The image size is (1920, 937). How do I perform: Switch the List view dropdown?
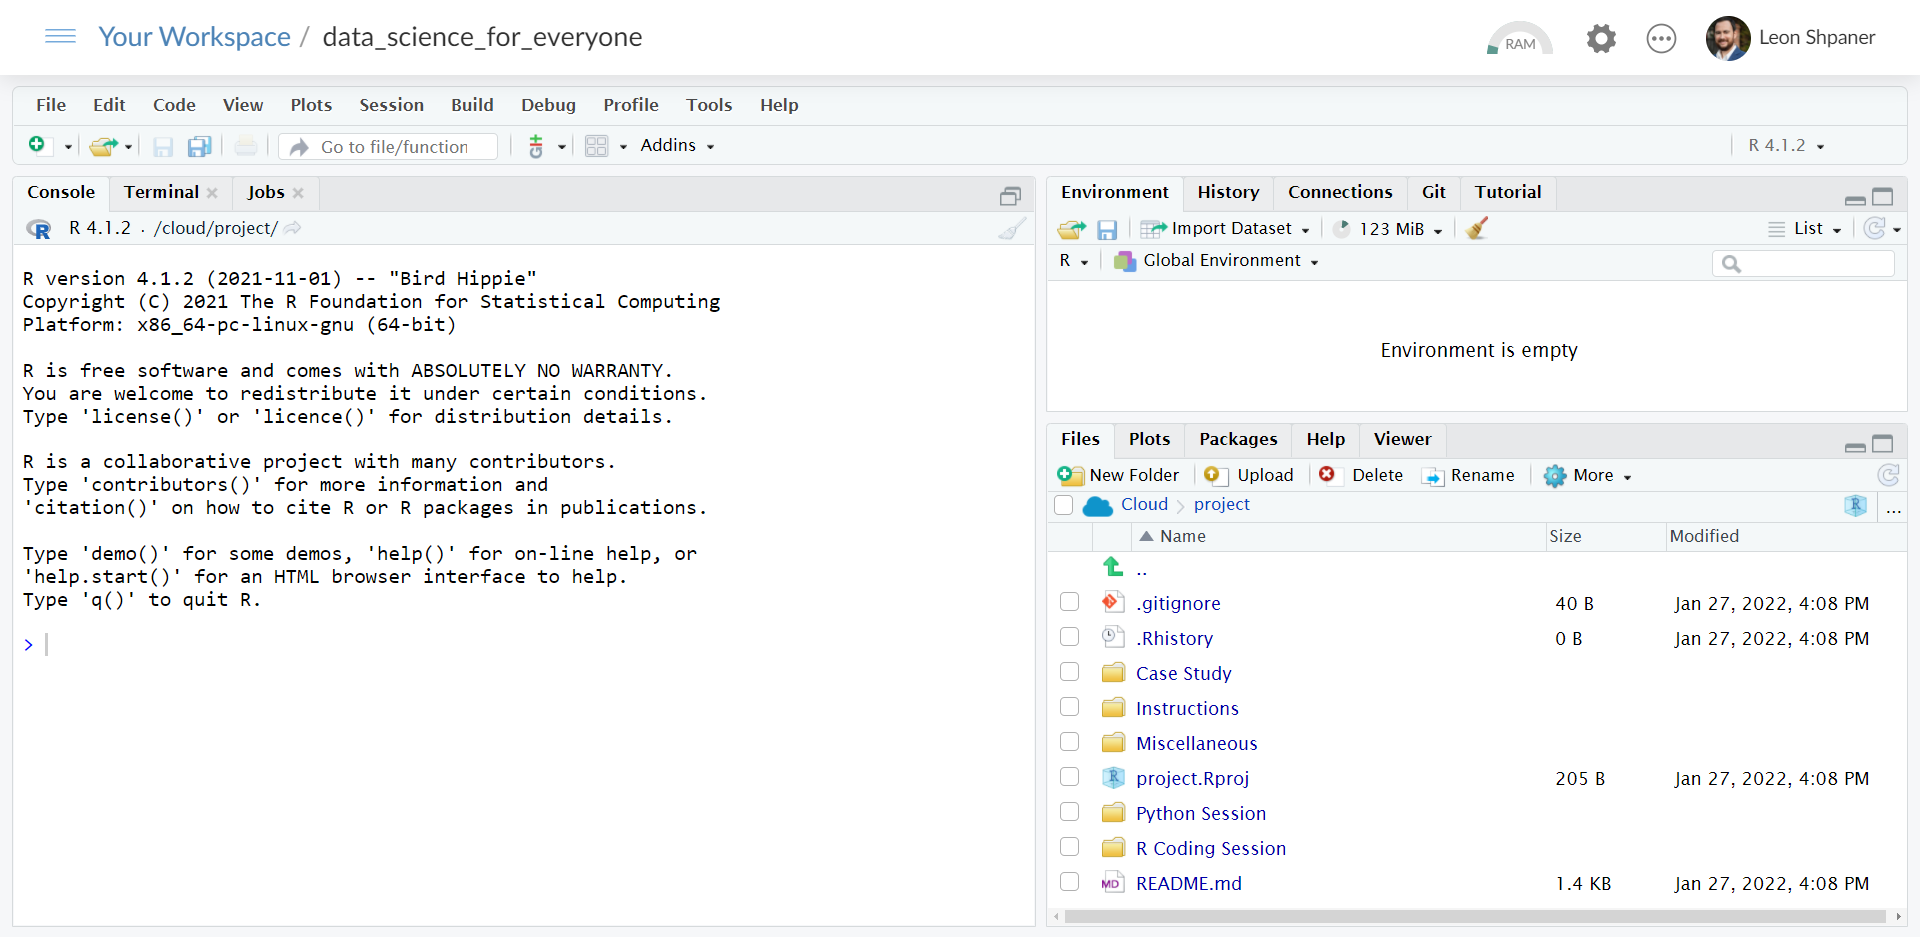[x=1805, y=229]
